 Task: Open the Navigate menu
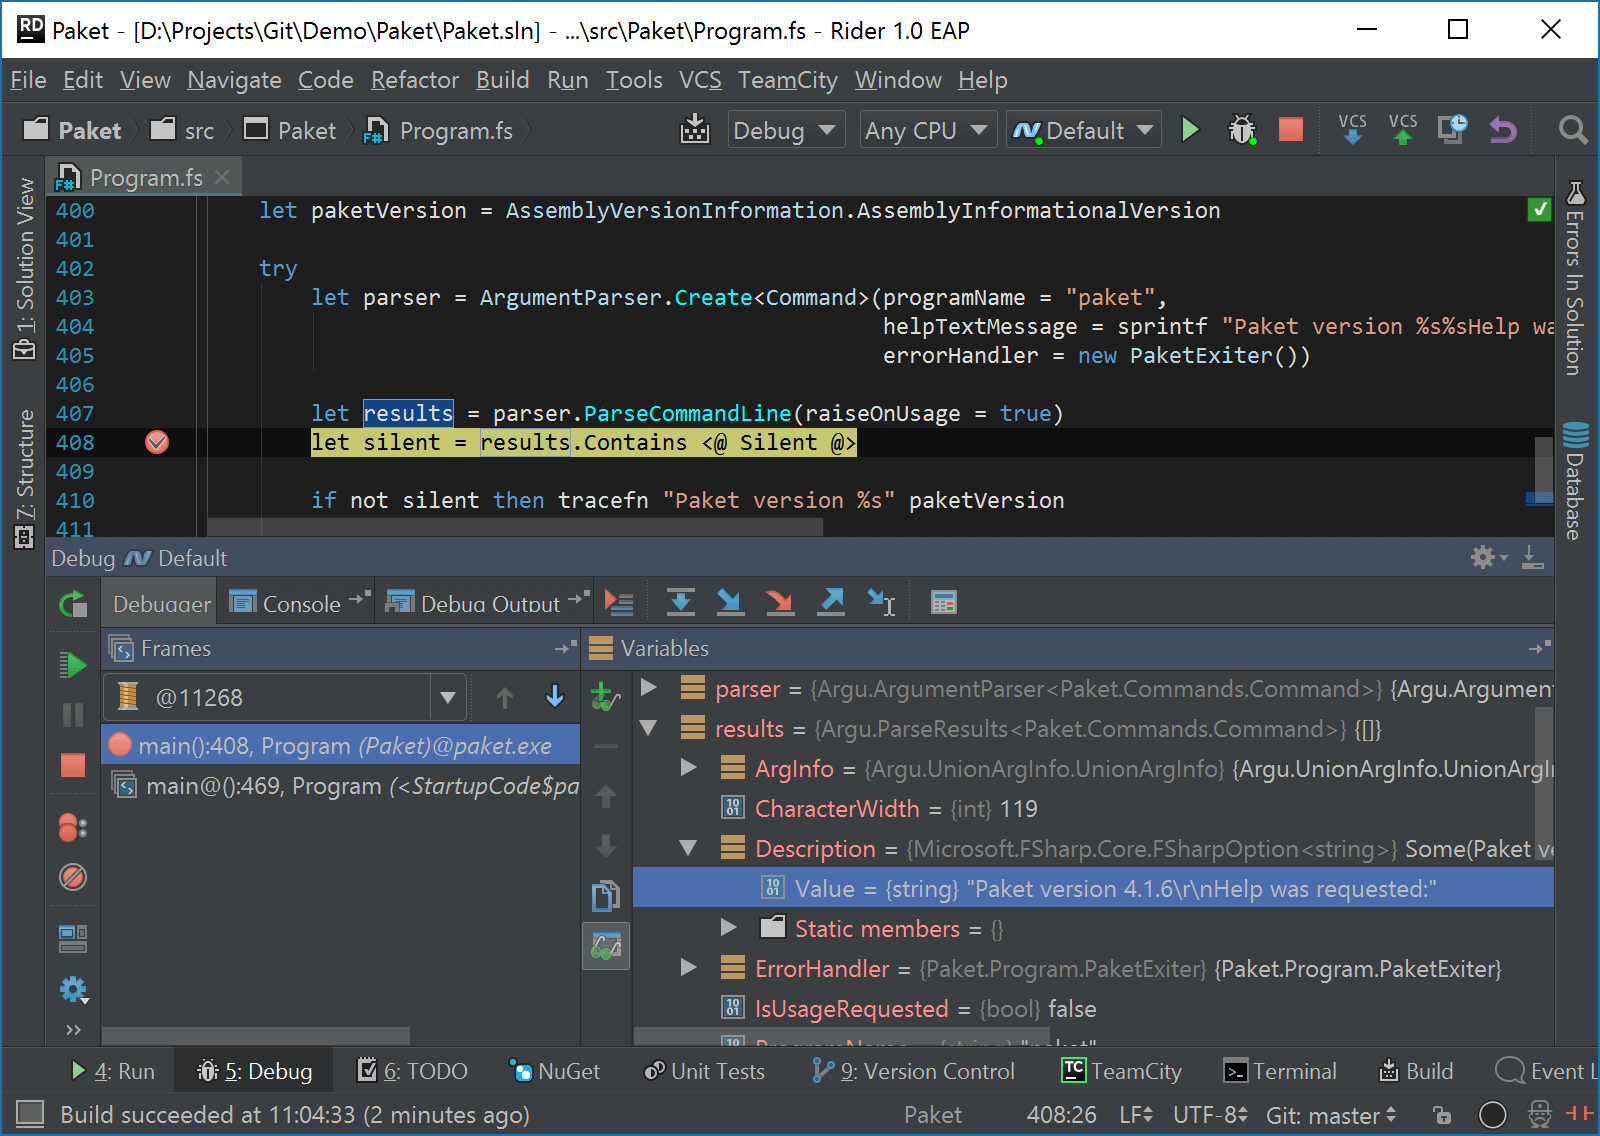point(234,80)
